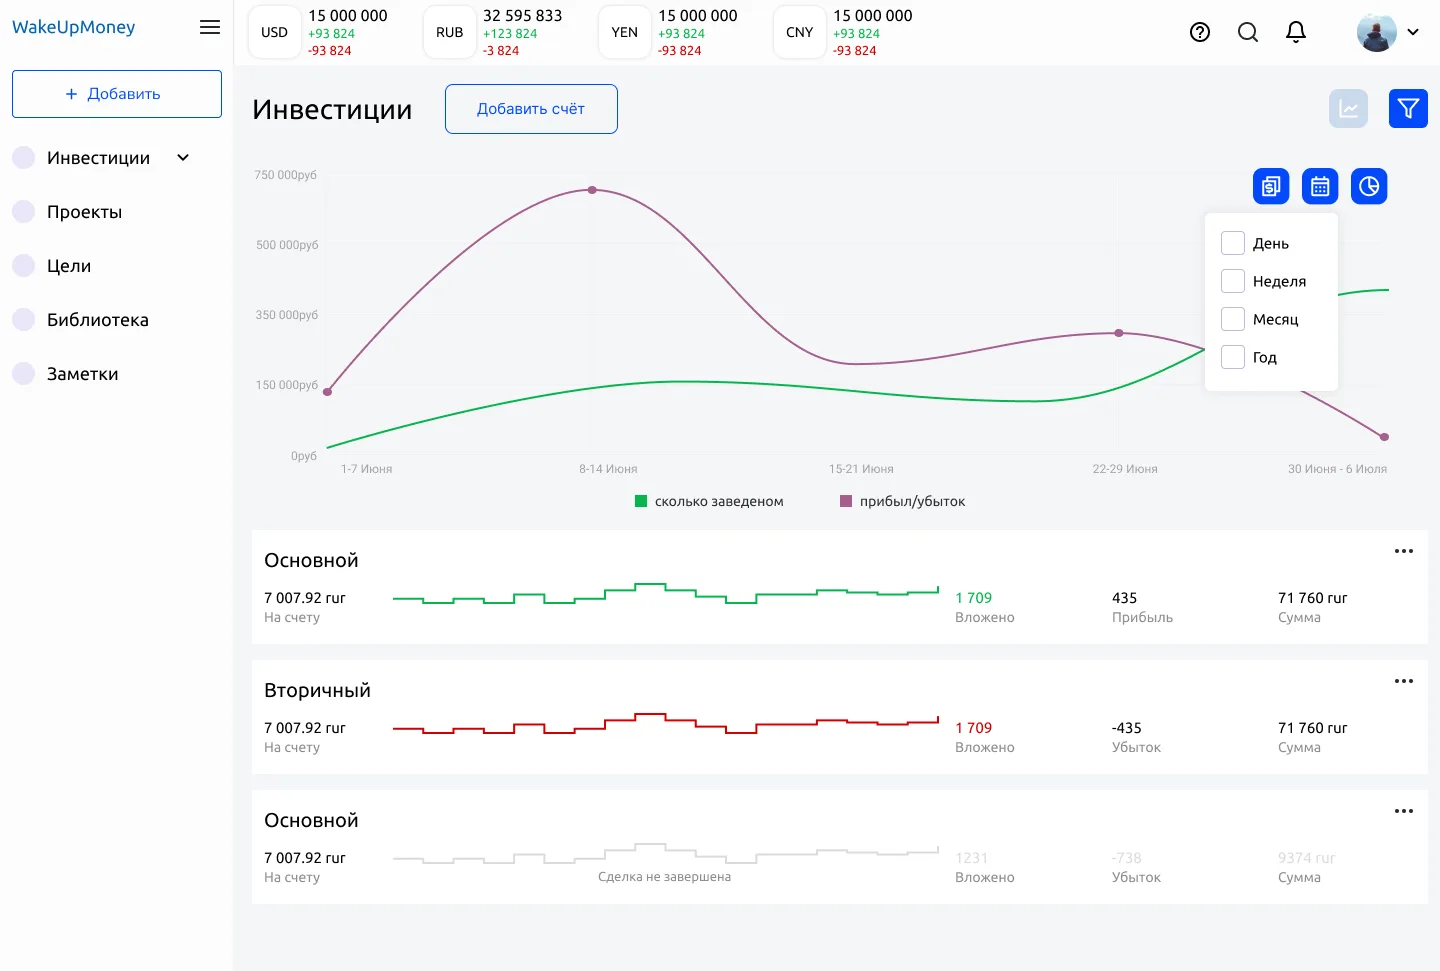
Task: Click the 435 Прибыль value
Action: tap(1124, 598)
